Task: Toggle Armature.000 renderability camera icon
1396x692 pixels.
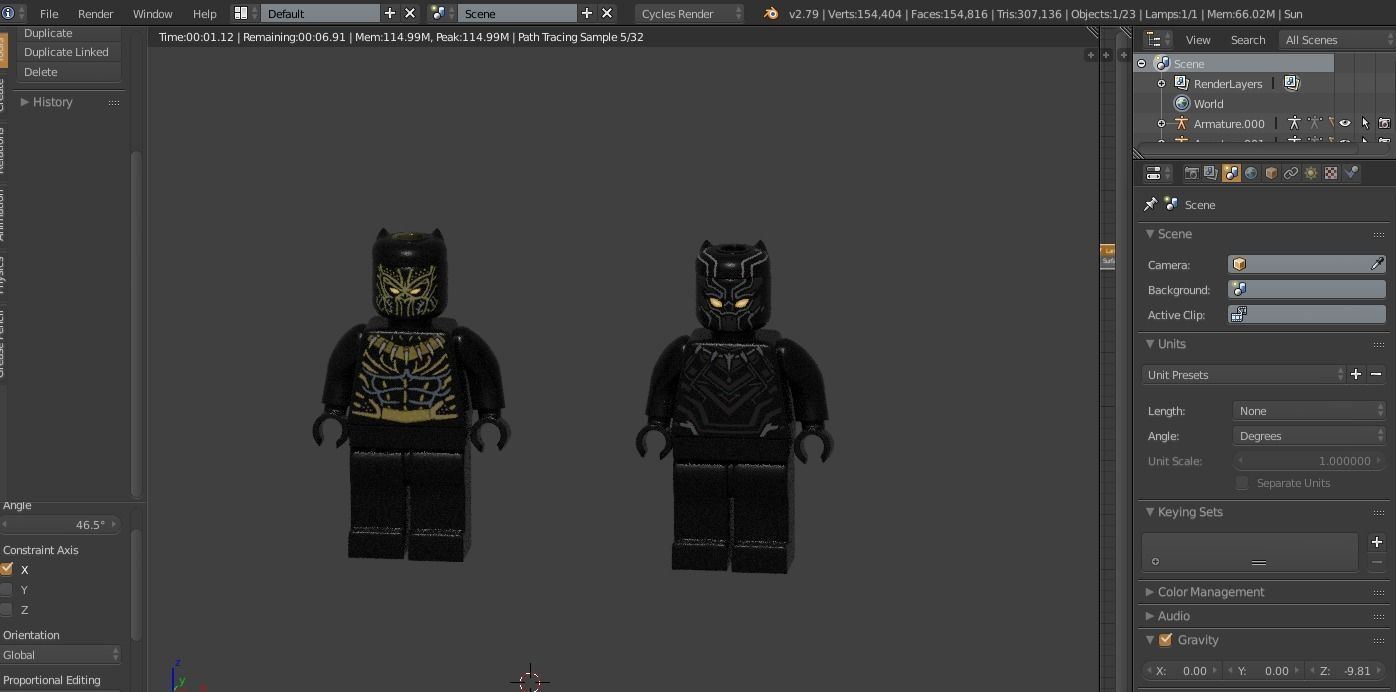Action: pos(1384,123)
